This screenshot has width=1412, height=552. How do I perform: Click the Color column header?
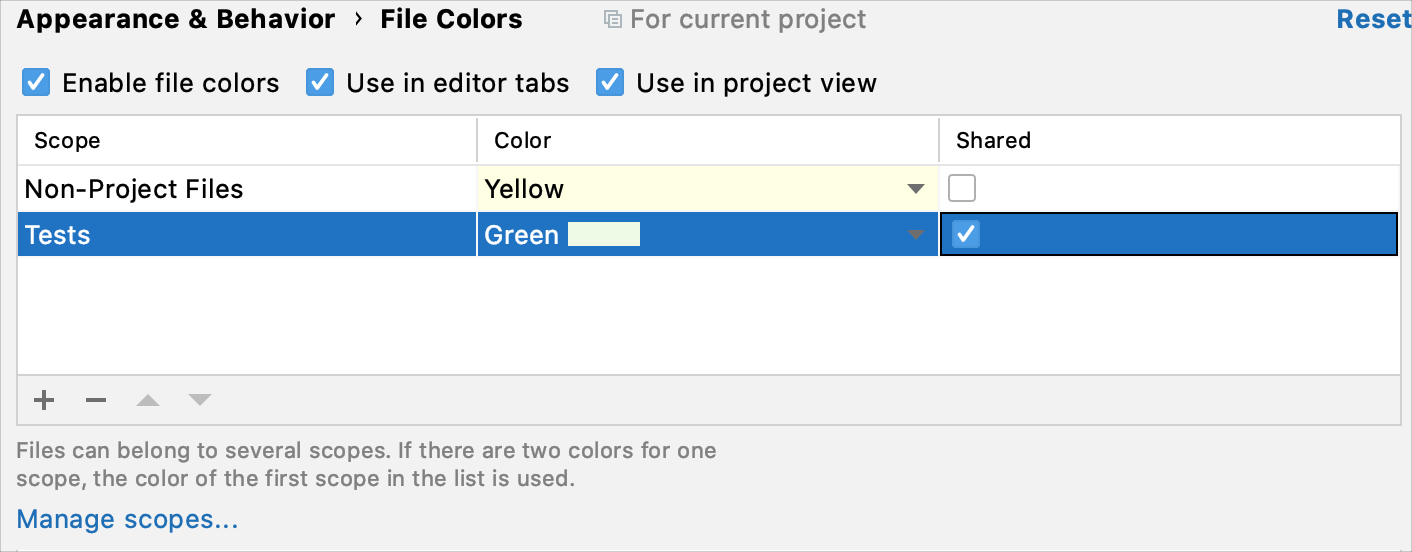point(523,140)
